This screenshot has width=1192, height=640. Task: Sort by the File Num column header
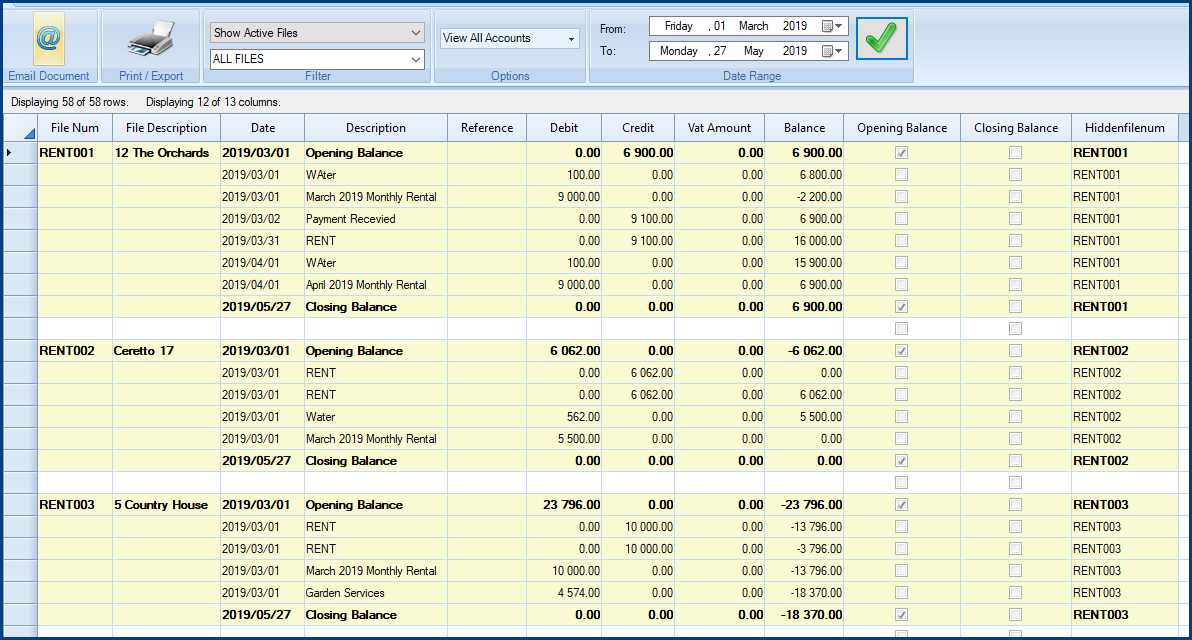75,128
